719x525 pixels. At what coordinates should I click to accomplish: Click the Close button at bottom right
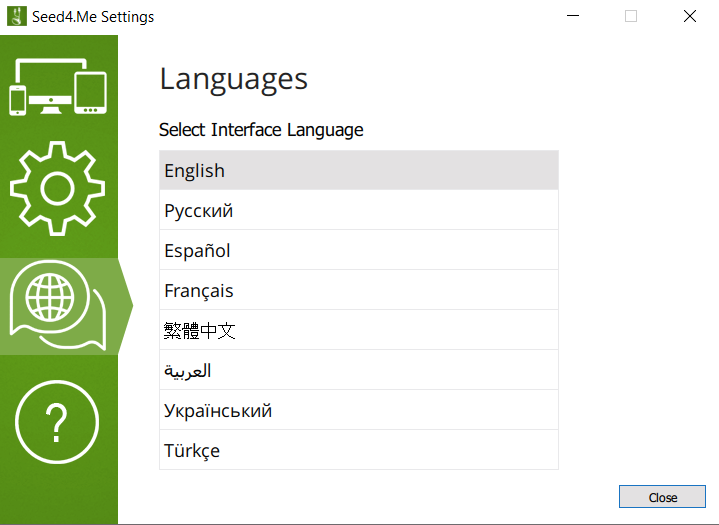coord(662,497)
